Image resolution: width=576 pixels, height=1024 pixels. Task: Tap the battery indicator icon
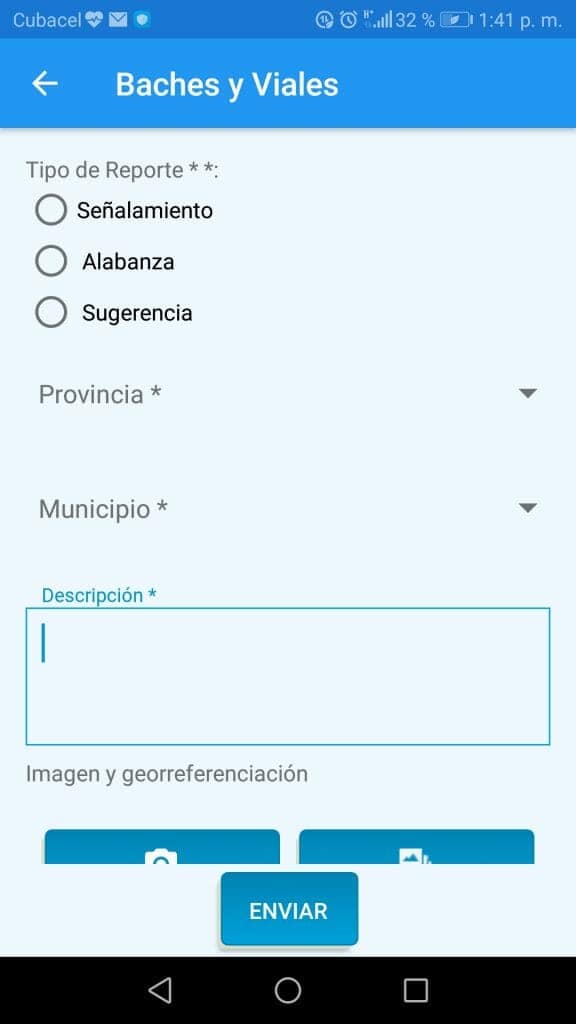[456, 20]
